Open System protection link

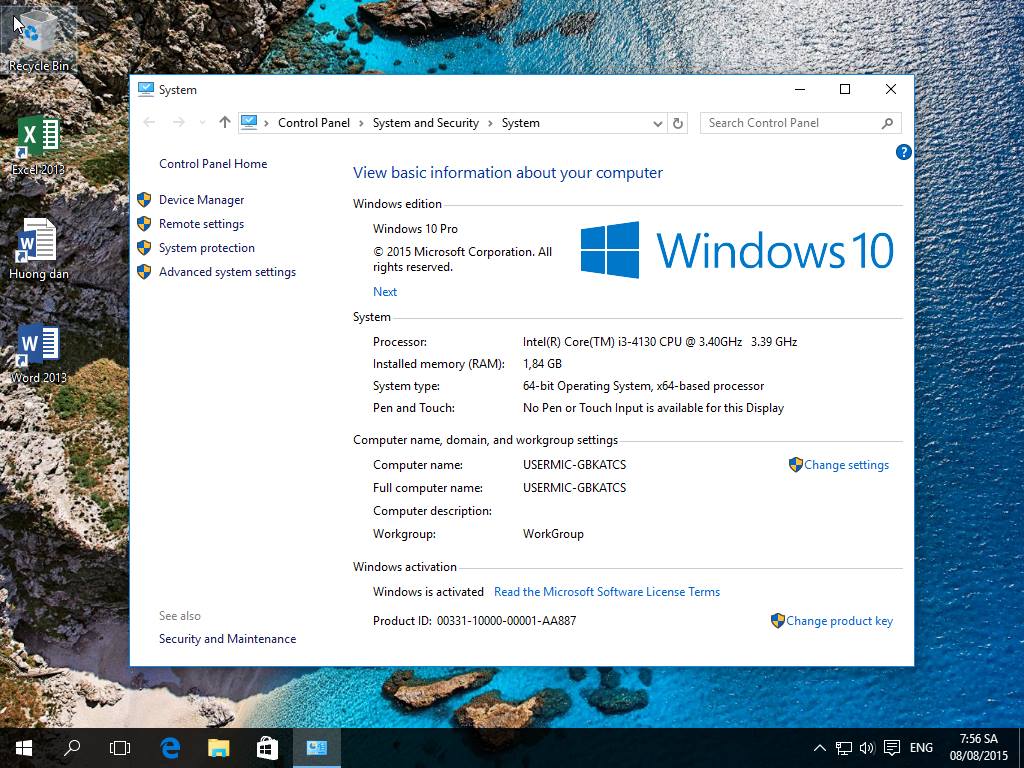pyautogui.click(x=206, y=248)
